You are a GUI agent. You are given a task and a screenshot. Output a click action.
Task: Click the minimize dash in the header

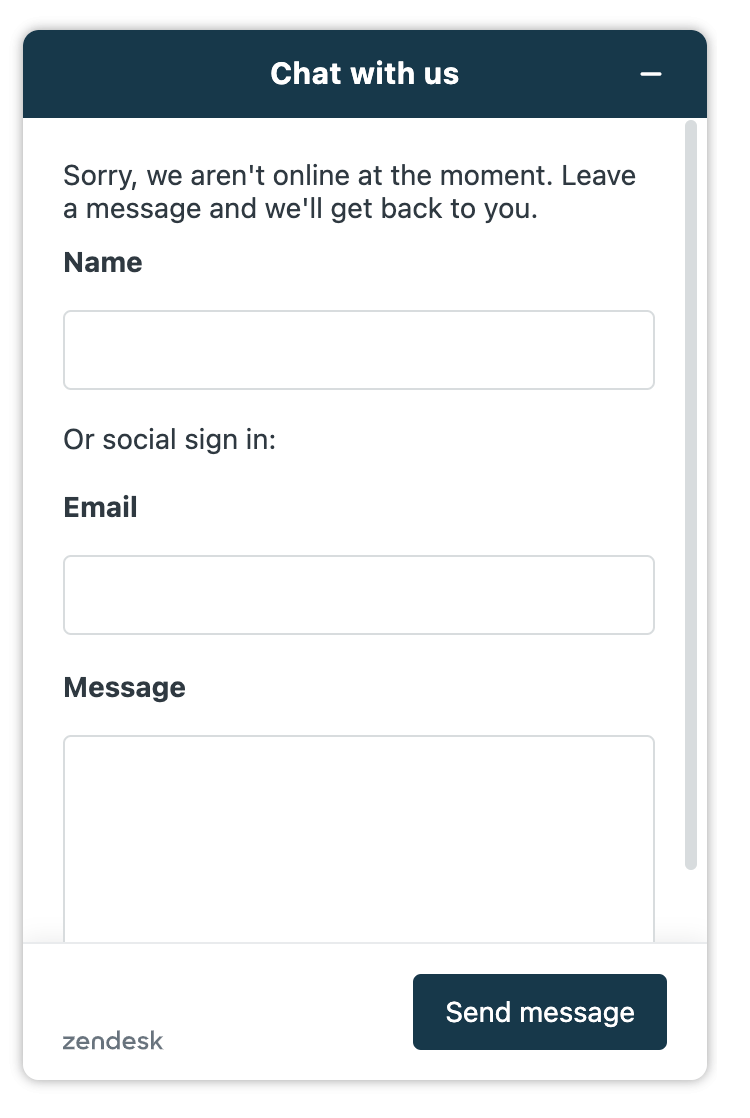point(651,74)
